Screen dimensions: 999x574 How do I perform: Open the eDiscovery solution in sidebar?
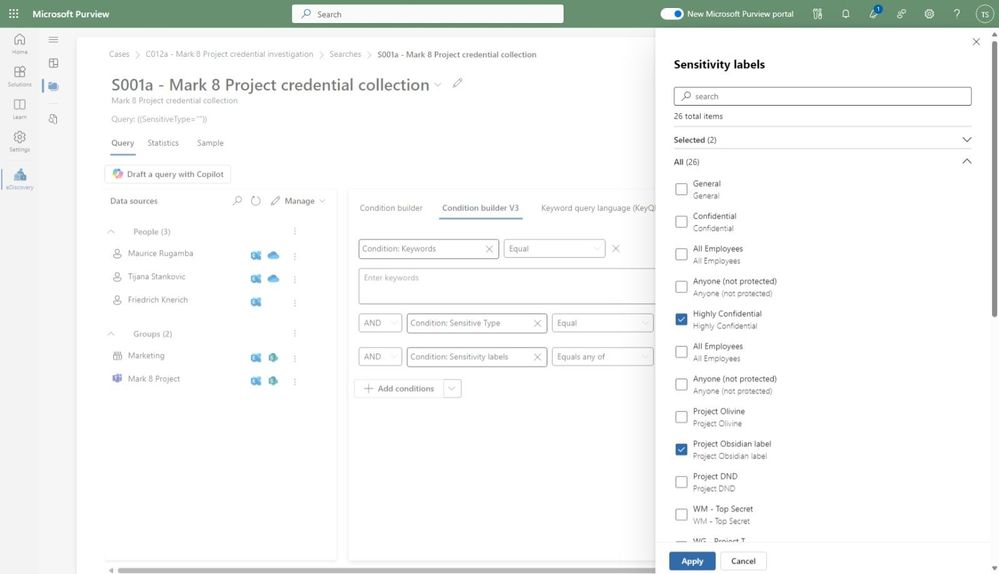point(19,178)
